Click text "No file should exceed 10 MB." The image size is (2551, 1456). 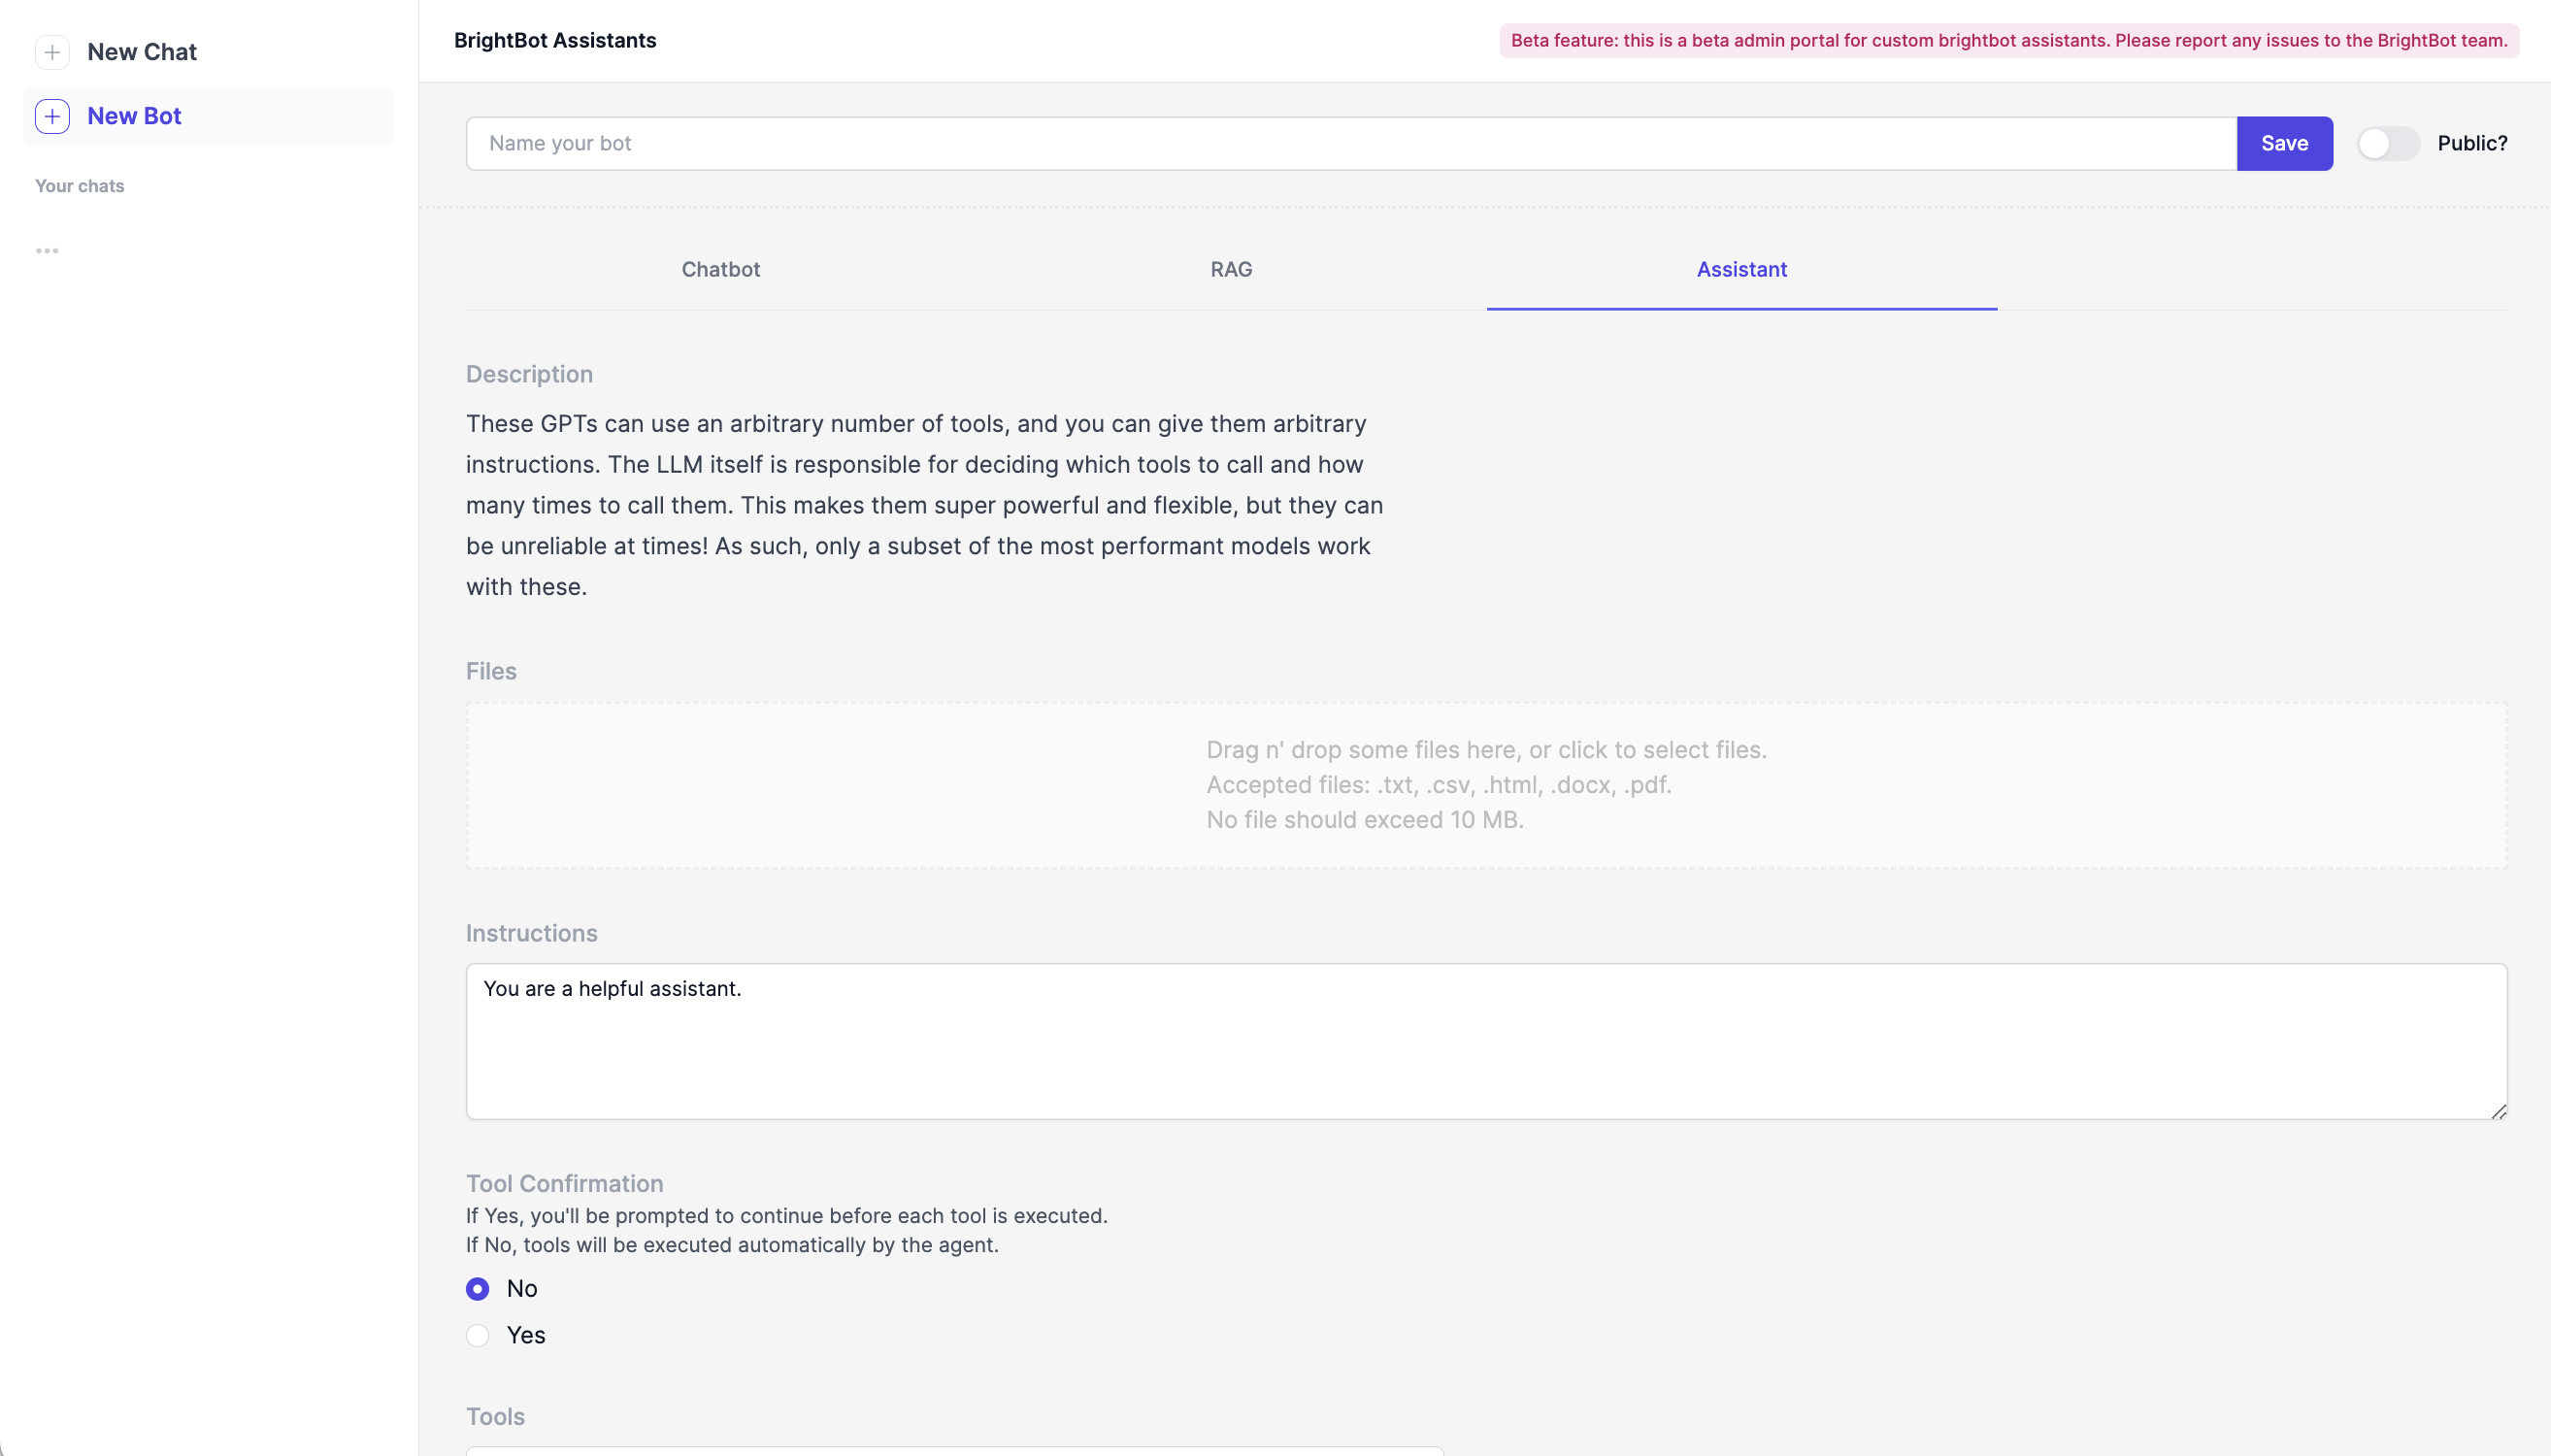[1364, 819]
